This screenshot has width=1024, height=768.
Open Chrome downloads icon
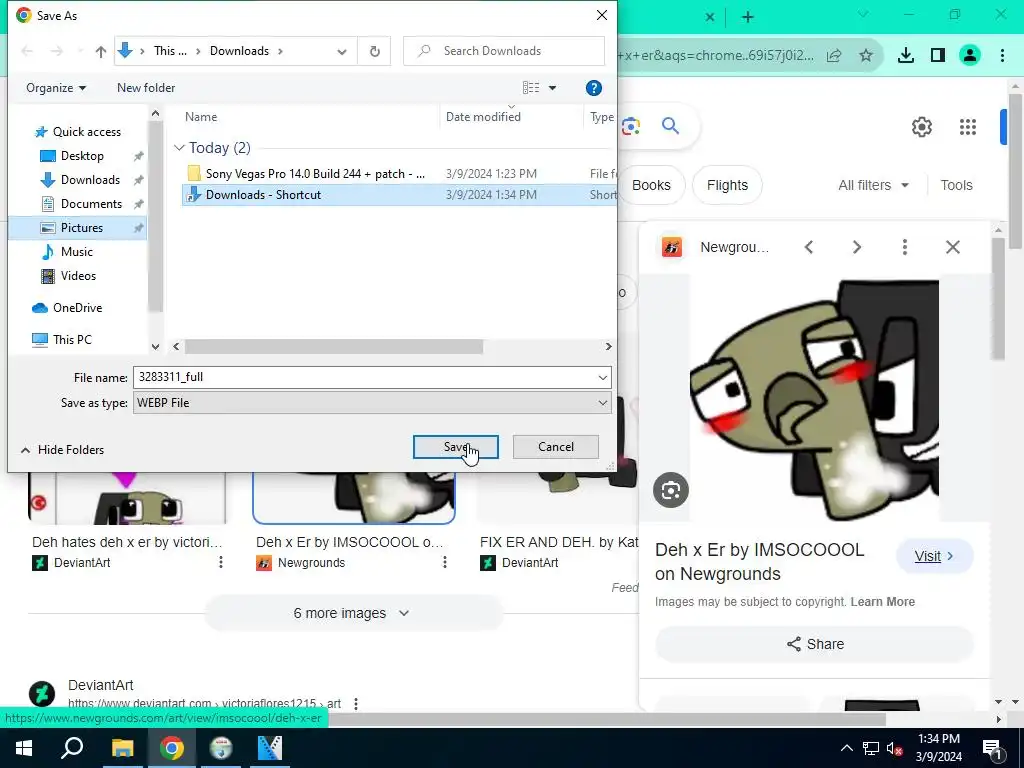click(x=906, y=56)
